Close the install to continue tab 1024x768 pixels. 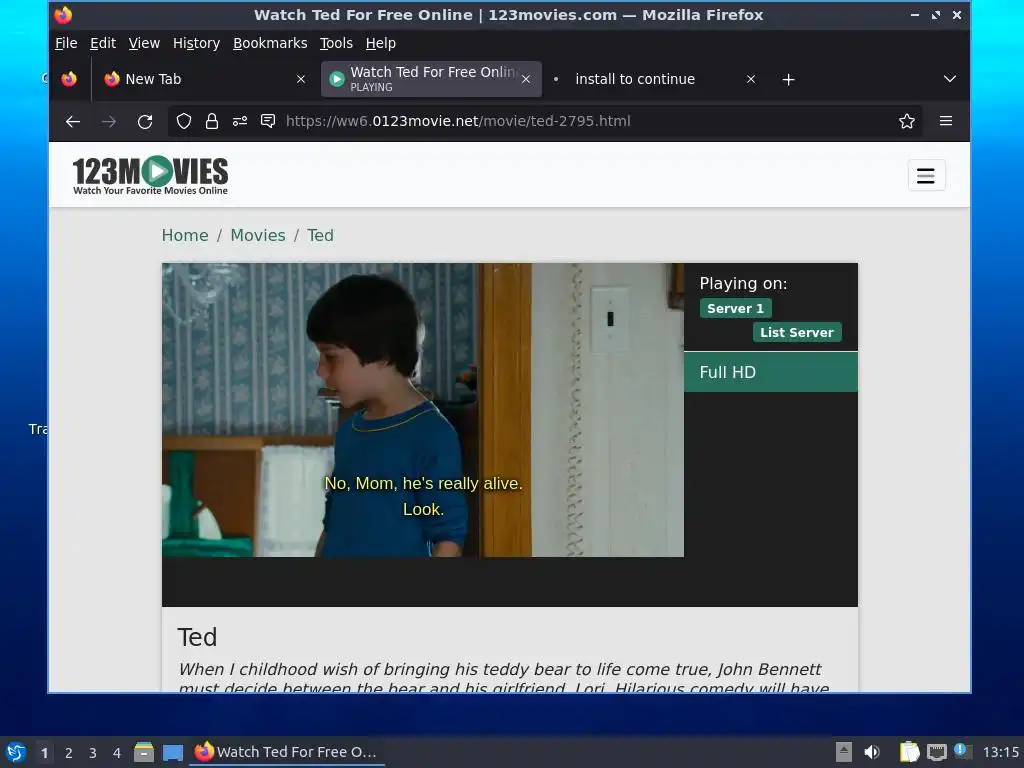tap(751, 79)
